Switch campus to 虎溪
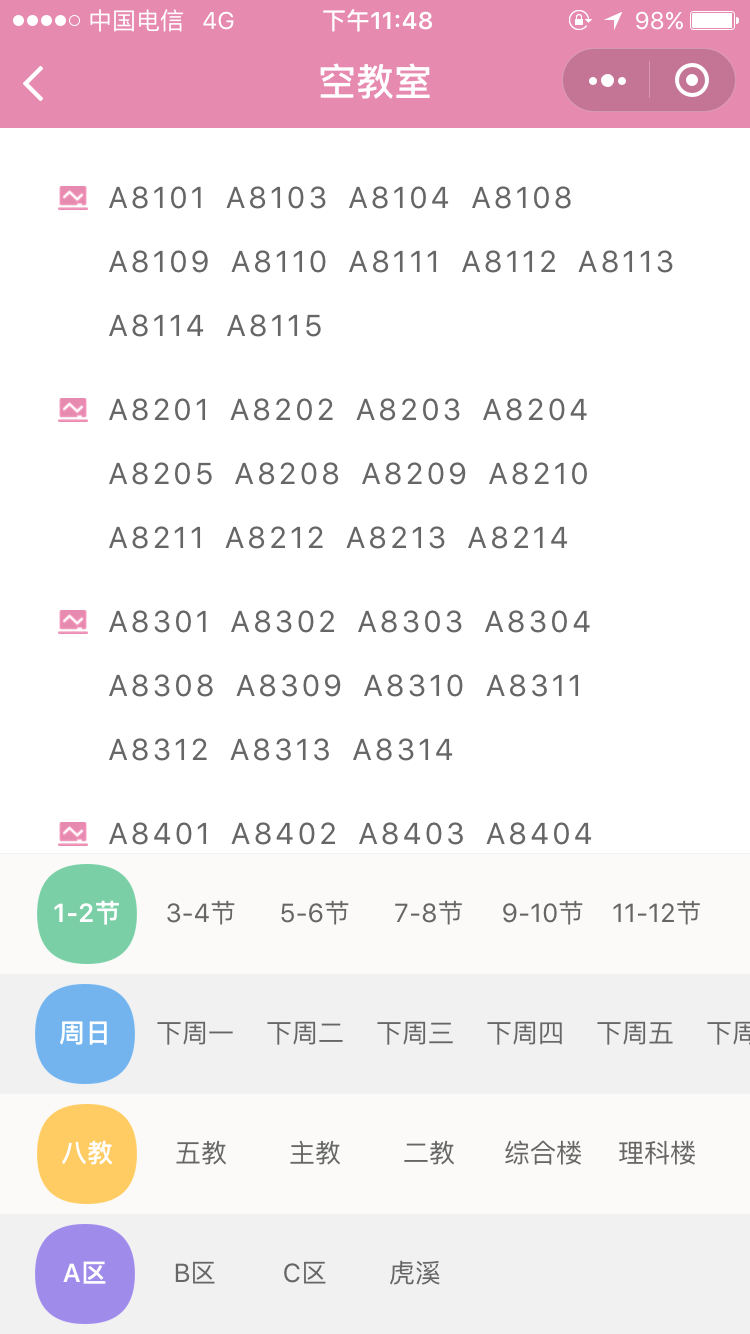Screen dimensions: 750x1334 (415, 1273)
